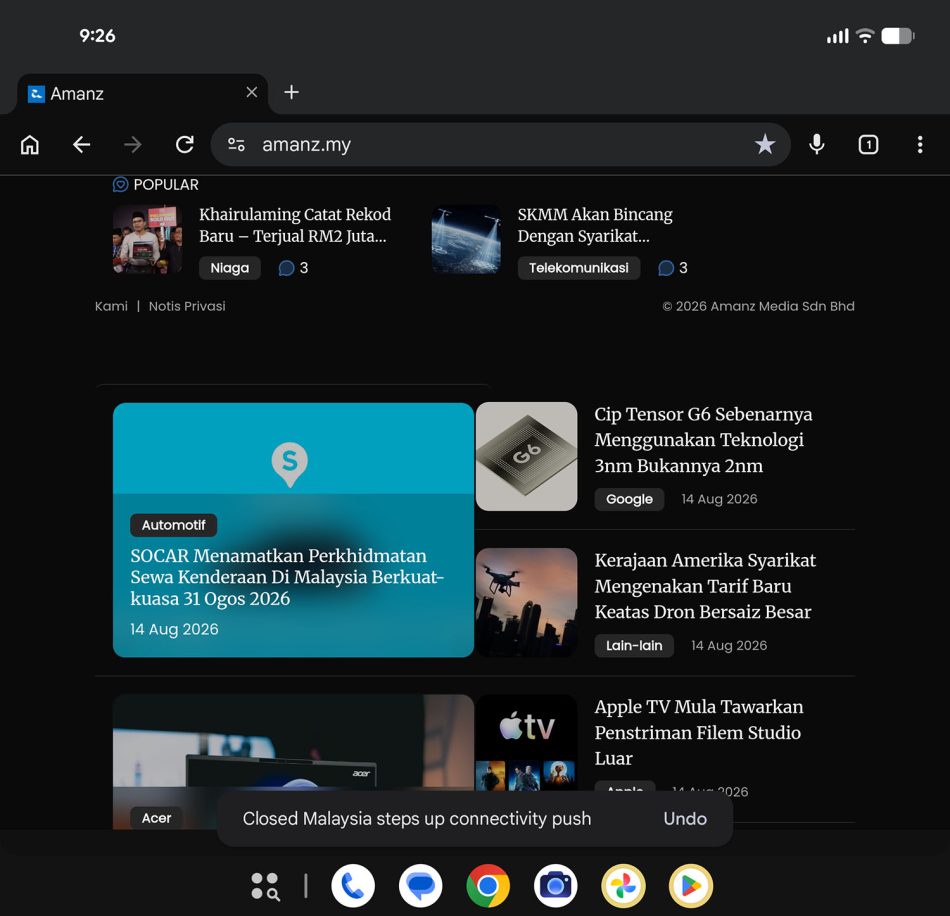Image resolution: width=950 pixels, height=916 pixels.
Task: Click the 14 Aug 2026 date under SOCAR
Action: pos(174,629)
